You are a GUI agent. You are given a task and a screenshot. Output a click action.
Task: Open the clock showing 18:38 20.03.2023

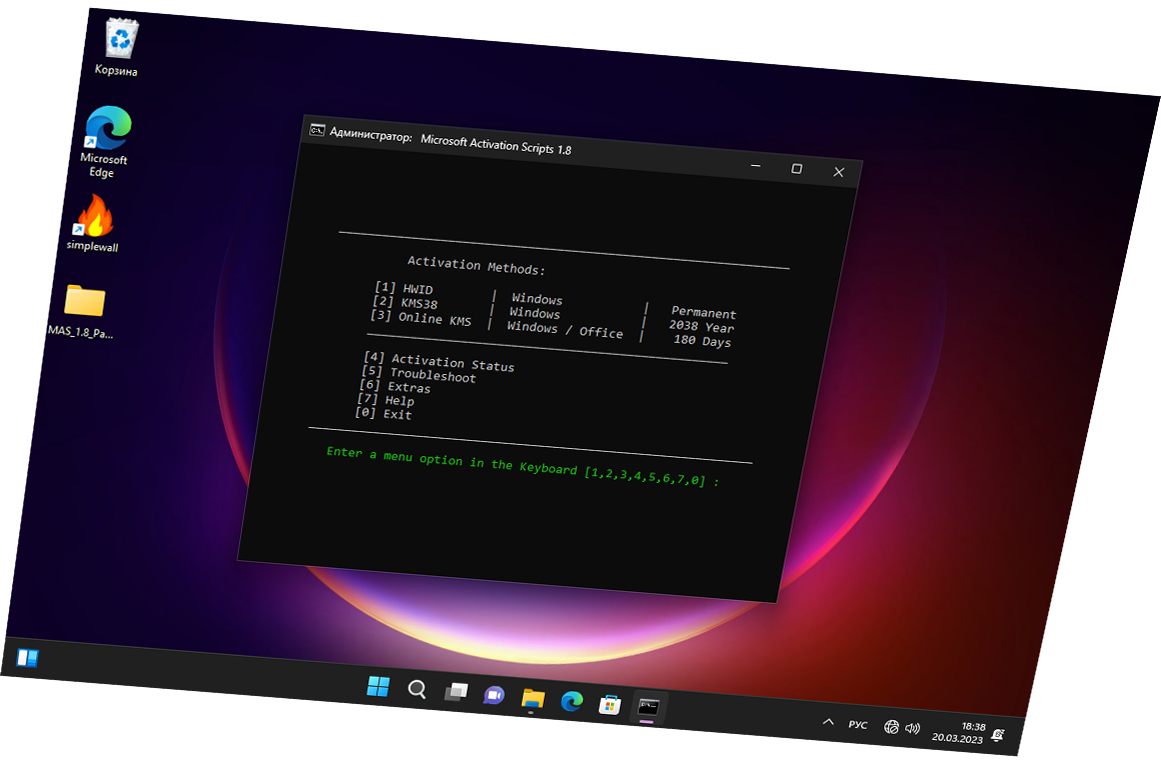(x=959, y=732)
